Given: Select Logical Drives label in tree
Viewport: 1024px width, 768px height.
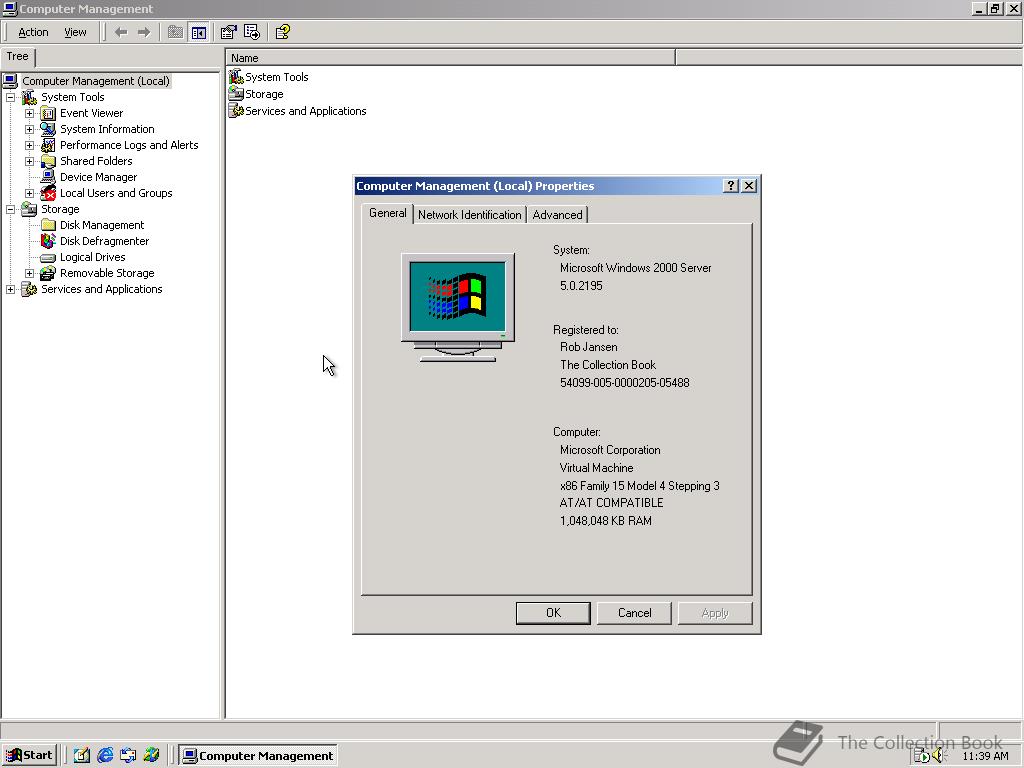Looking at the screenshot, I should (x=93, y=257).
